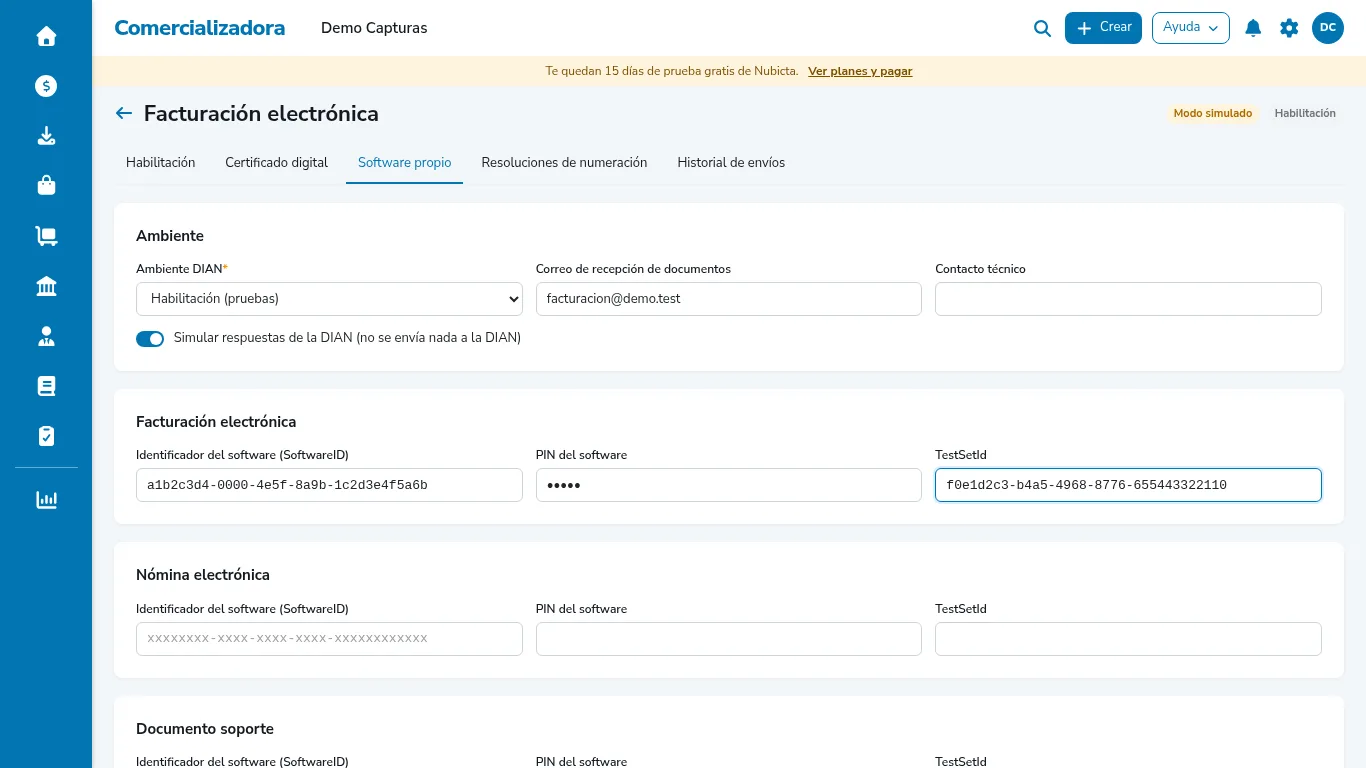Screen dimensions: 1366x768
Task: Switch to the Habilitación tab
Action: tap(160, 163)
